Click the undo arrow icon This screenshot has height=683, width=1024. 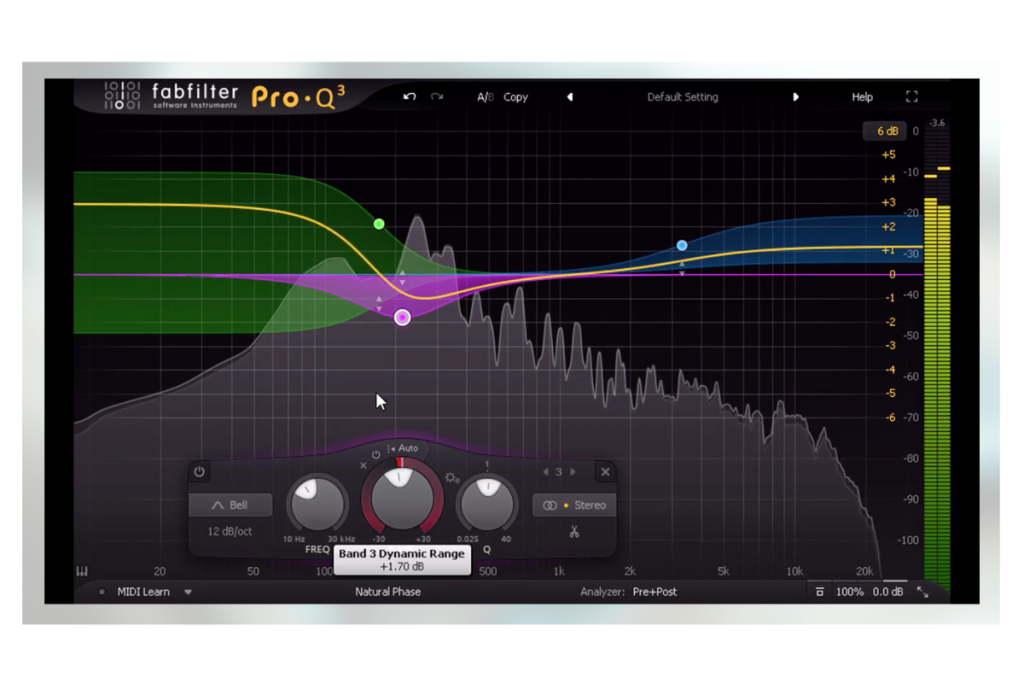(409, 97)
